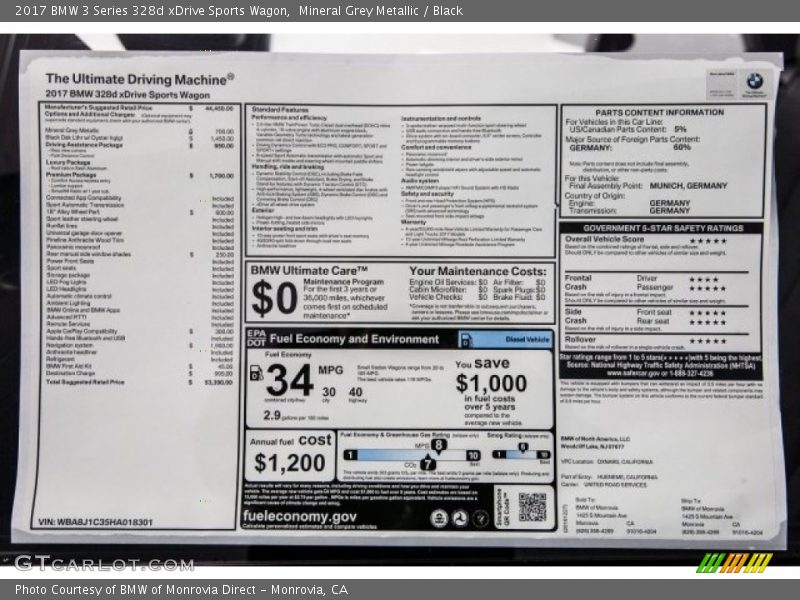
Task: Click the large '$0' maintenance cost
Action: click(274, 298)
